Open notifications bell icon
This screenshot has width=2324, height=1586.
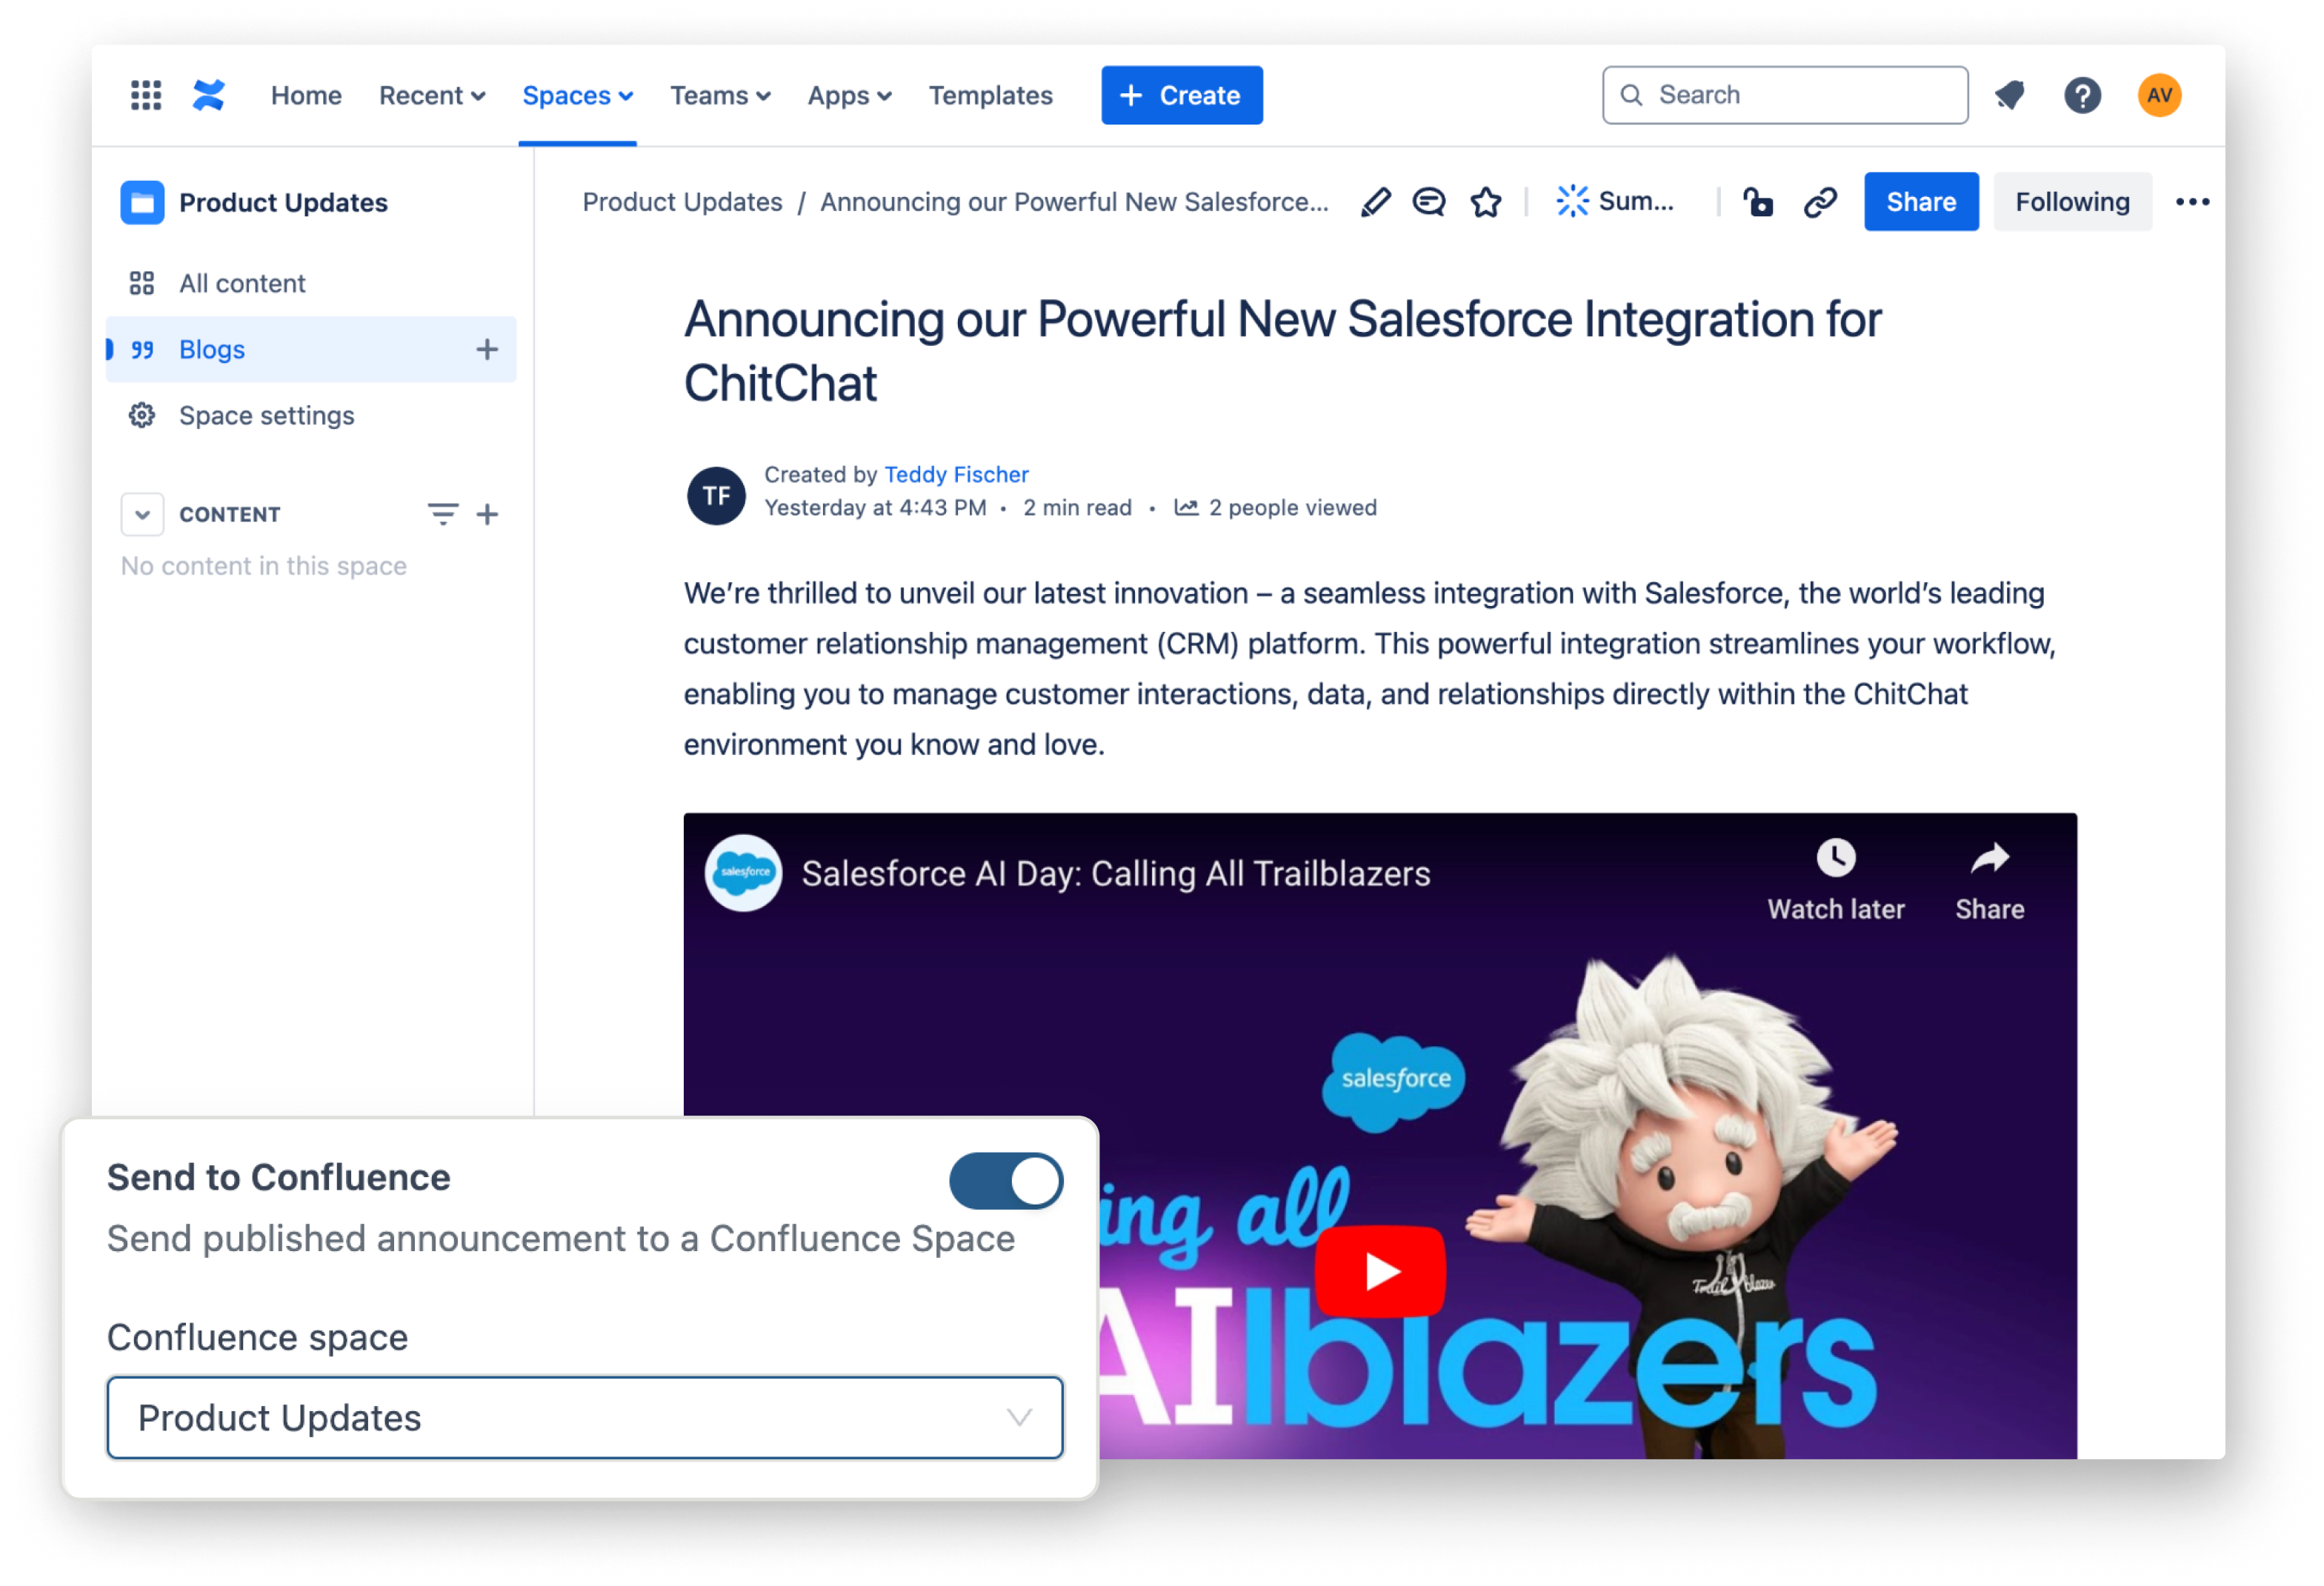tap(2009, 95)
